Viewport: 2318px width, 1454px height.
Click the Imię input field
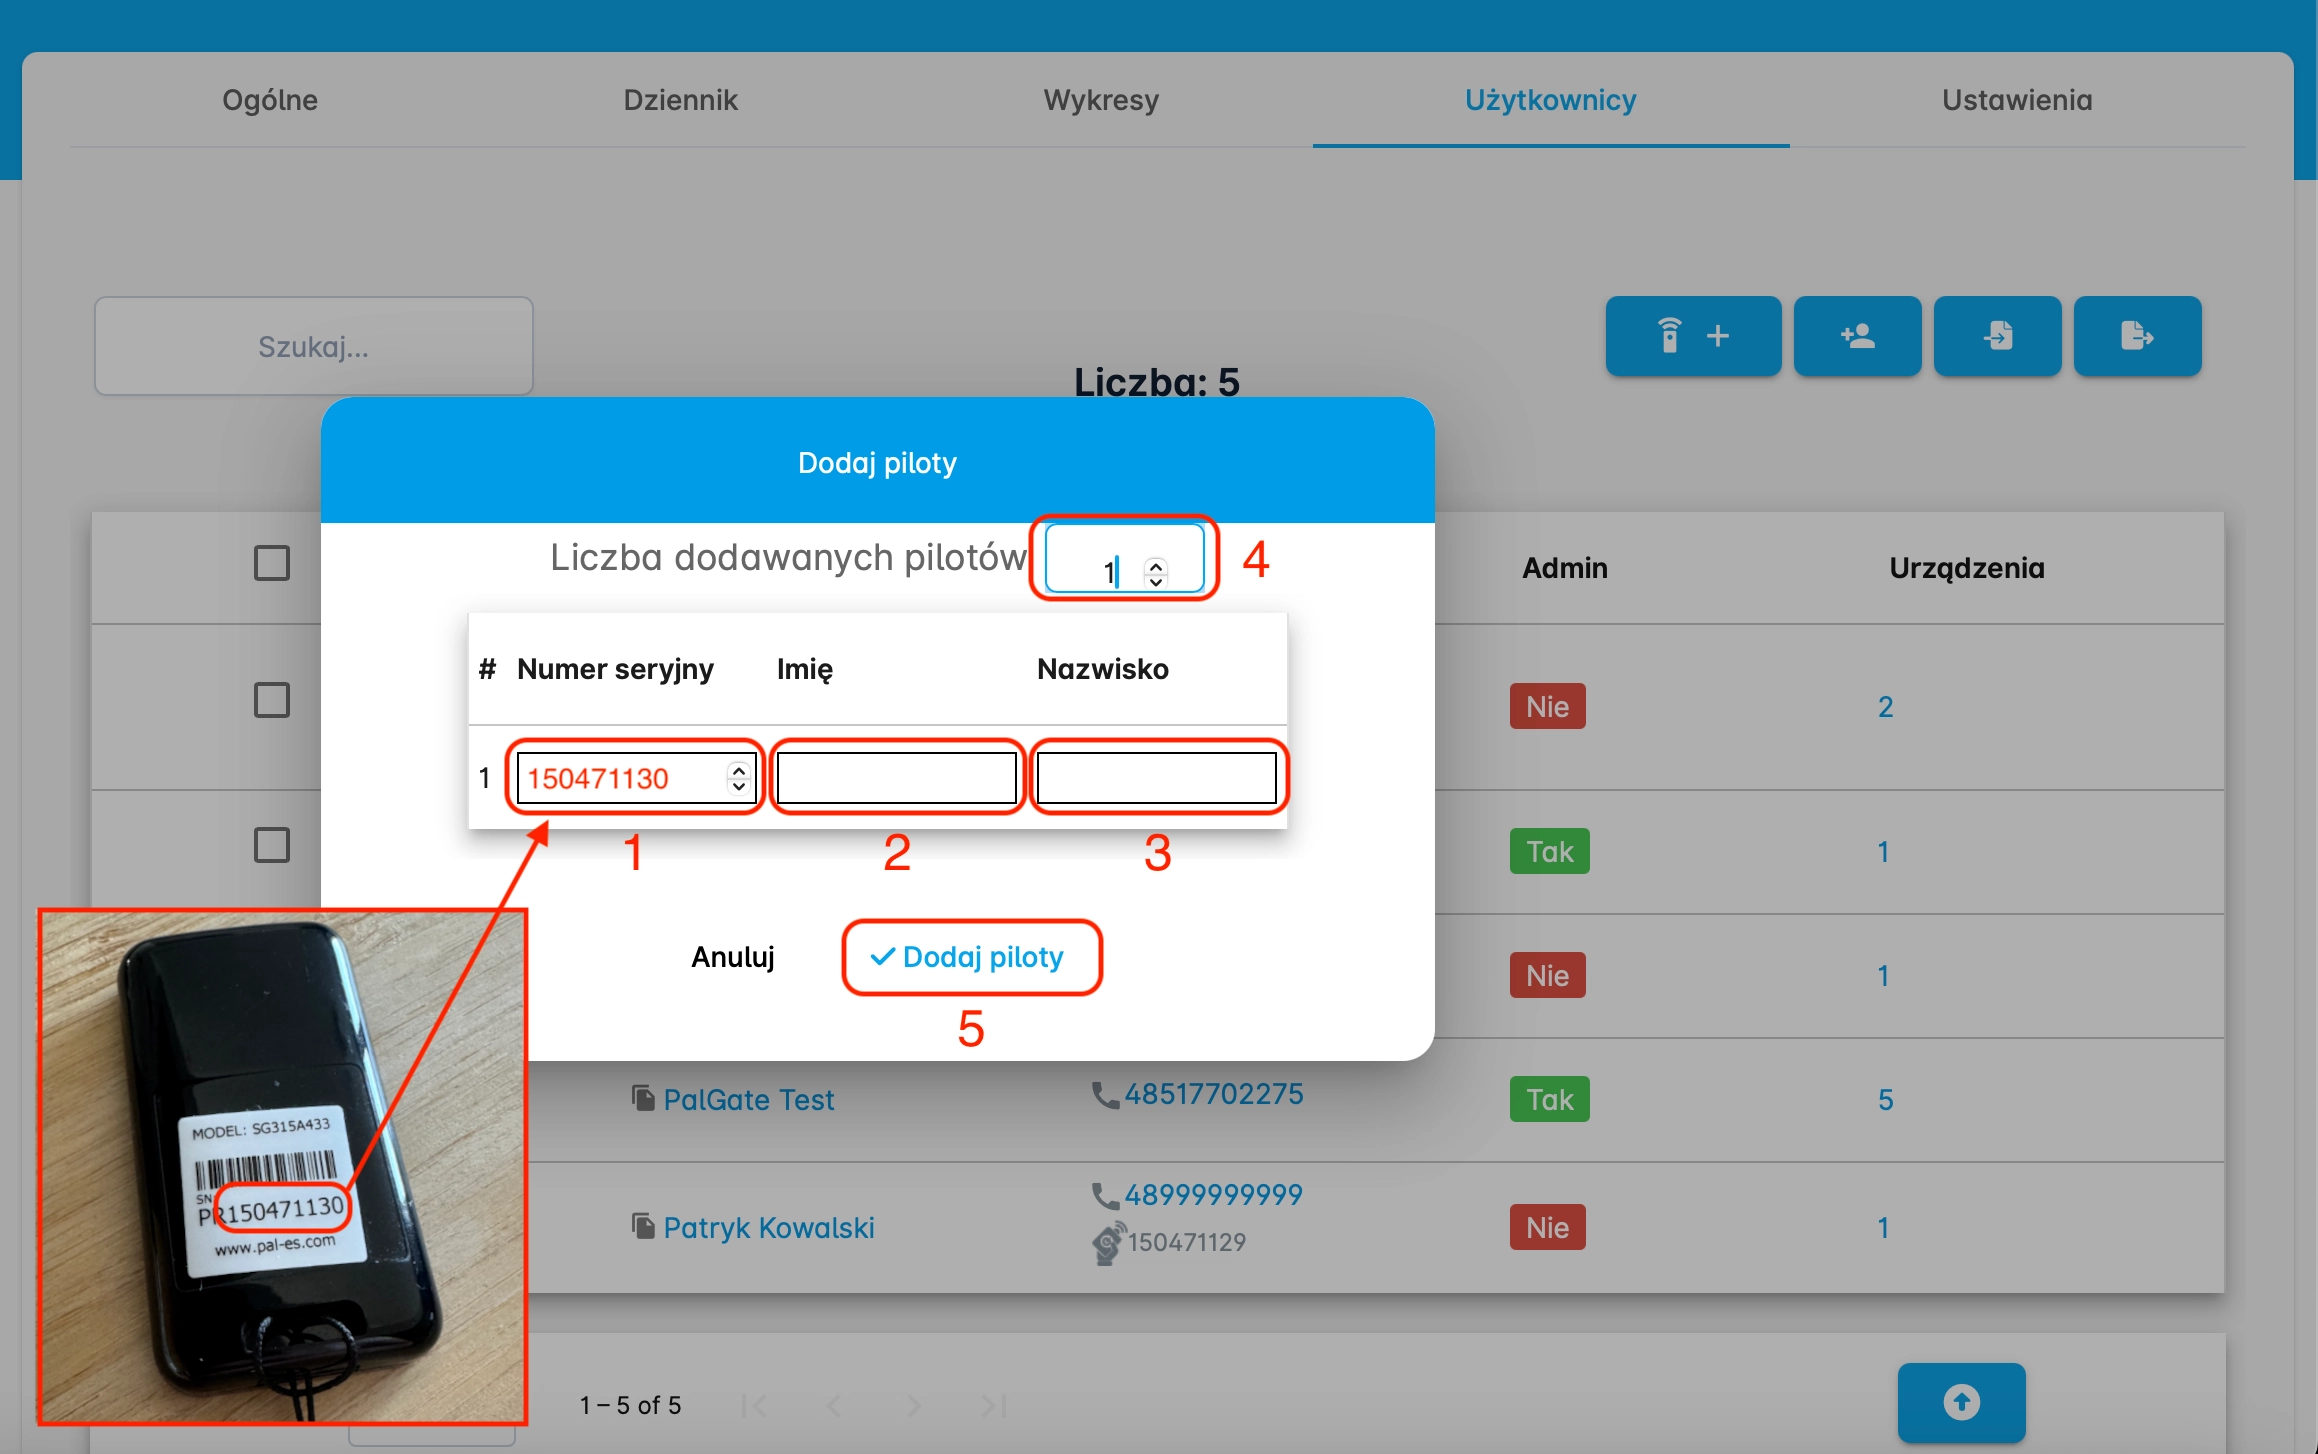(x=896, y=777)
